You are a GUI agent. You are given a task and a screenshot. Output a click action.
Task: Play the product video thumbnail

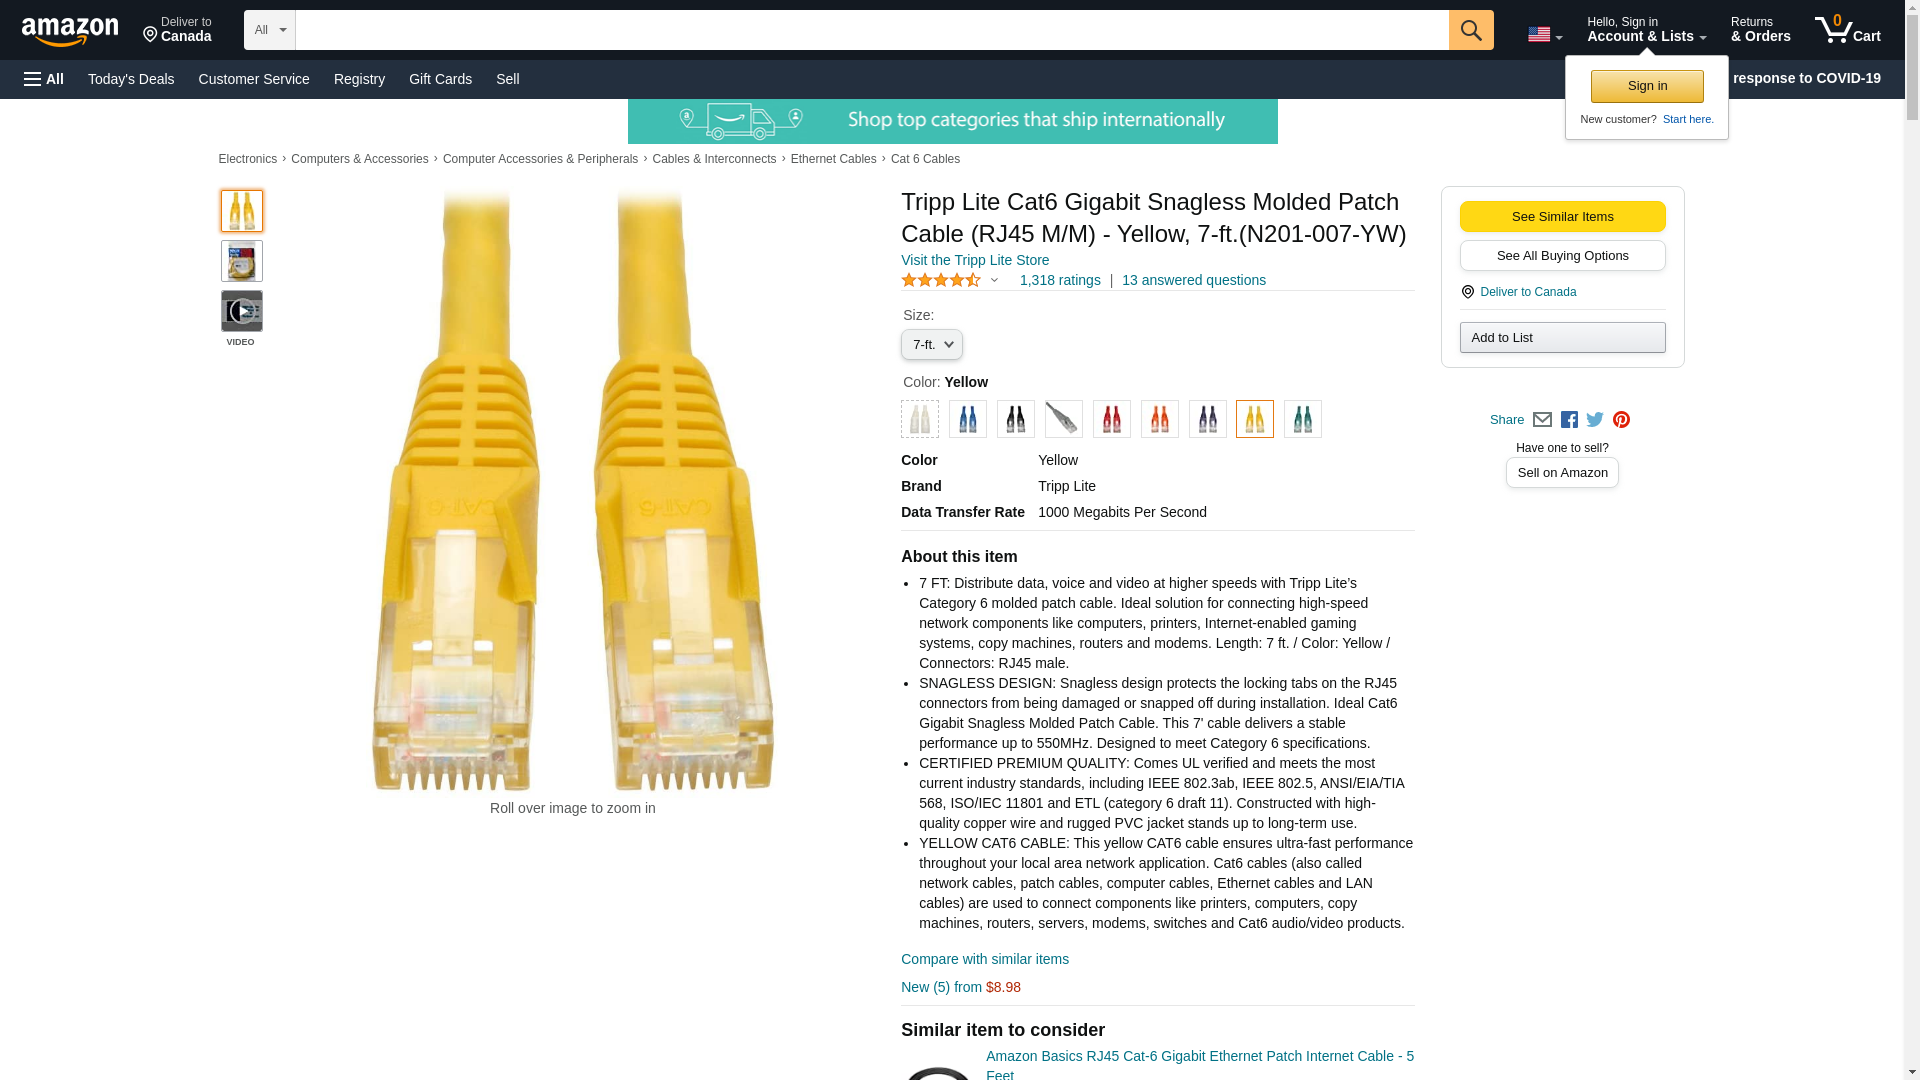(x=241, y=311)
